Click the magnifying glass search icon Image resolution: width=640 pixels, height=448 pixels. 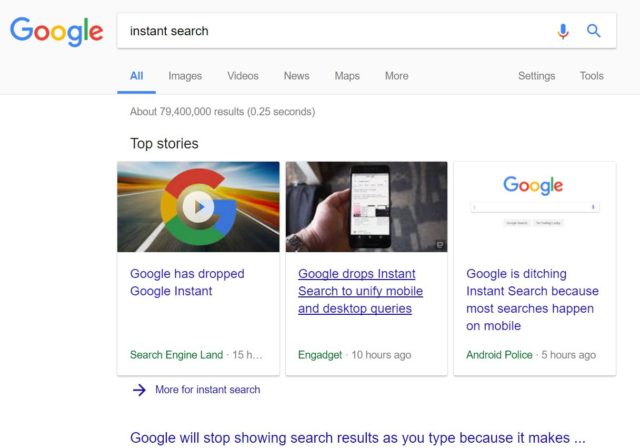click(x=593, y=31)
